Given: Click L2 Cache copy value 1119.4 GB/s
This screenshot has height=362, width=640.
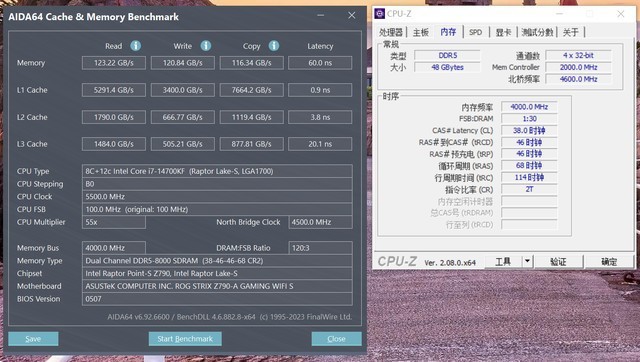Looking at the screenshot, I should (252, 117).
